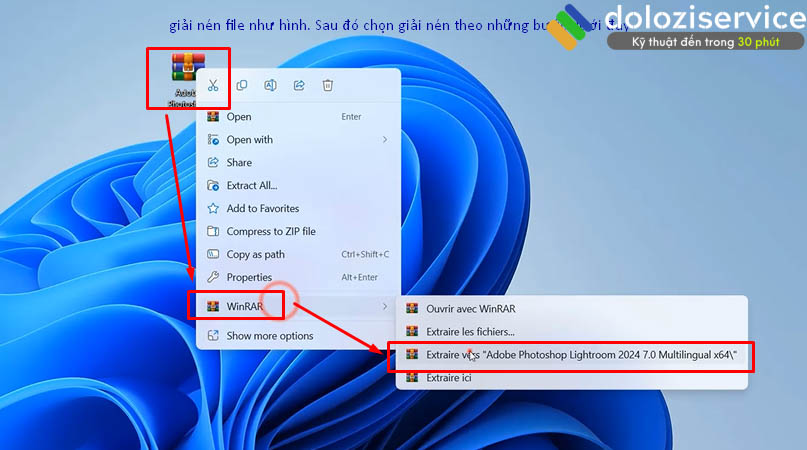The width and height of the screenshot is (807, 450).
Task: Select Extraire les fichiers...
Action: [x=571, y=332]
